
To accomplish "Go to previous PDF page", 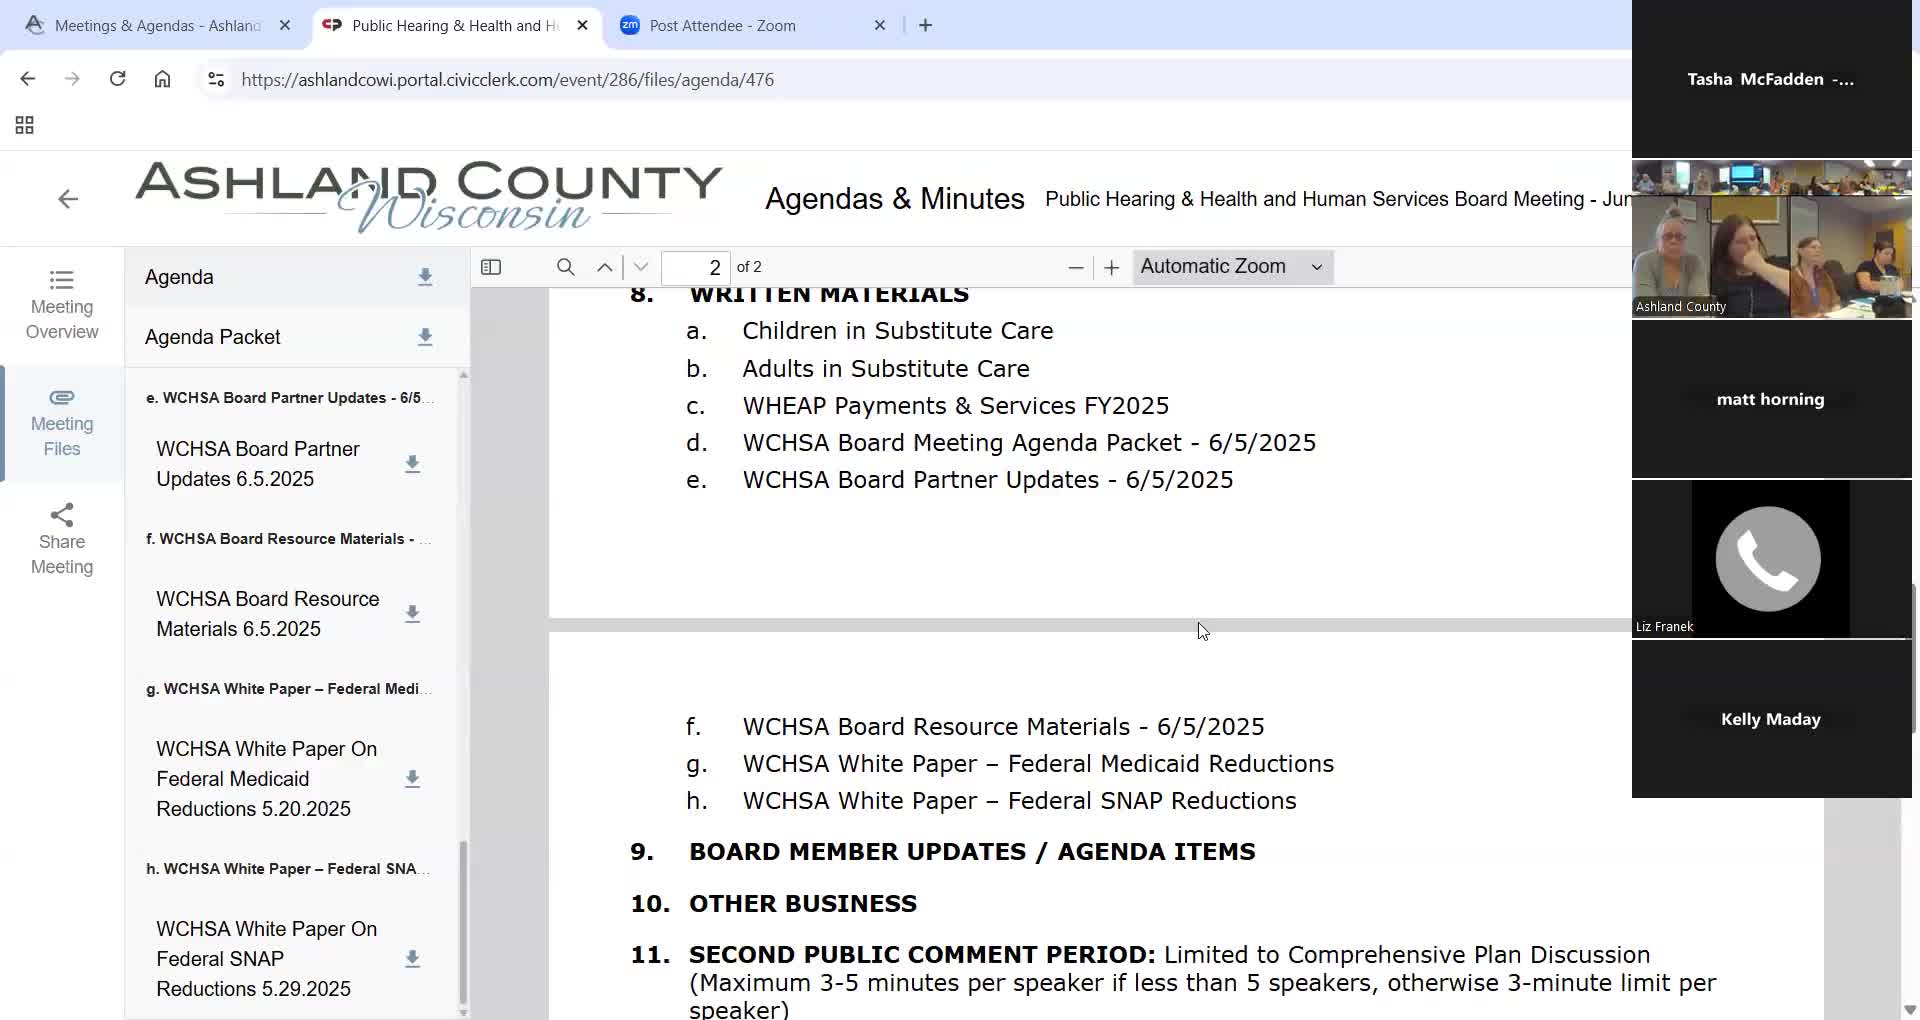I will coord(605,267).
